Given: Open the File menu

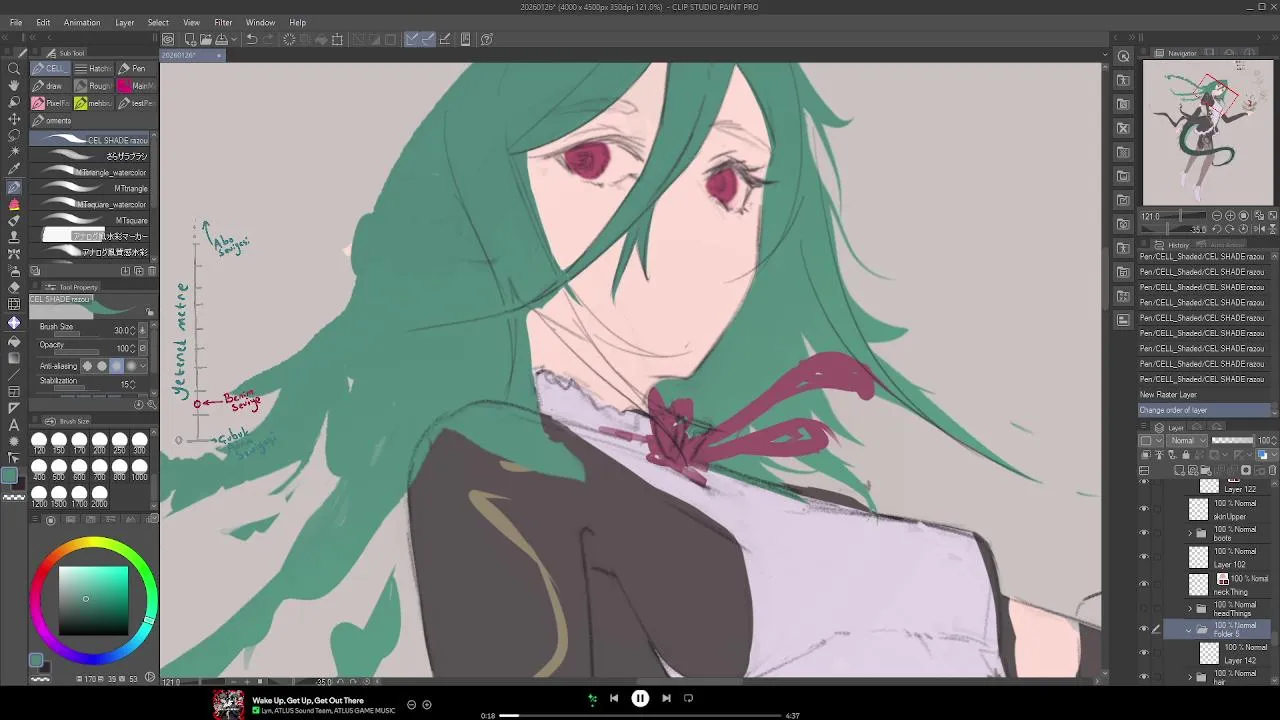Looking at the screenshot, I should (x=16, y=22).
